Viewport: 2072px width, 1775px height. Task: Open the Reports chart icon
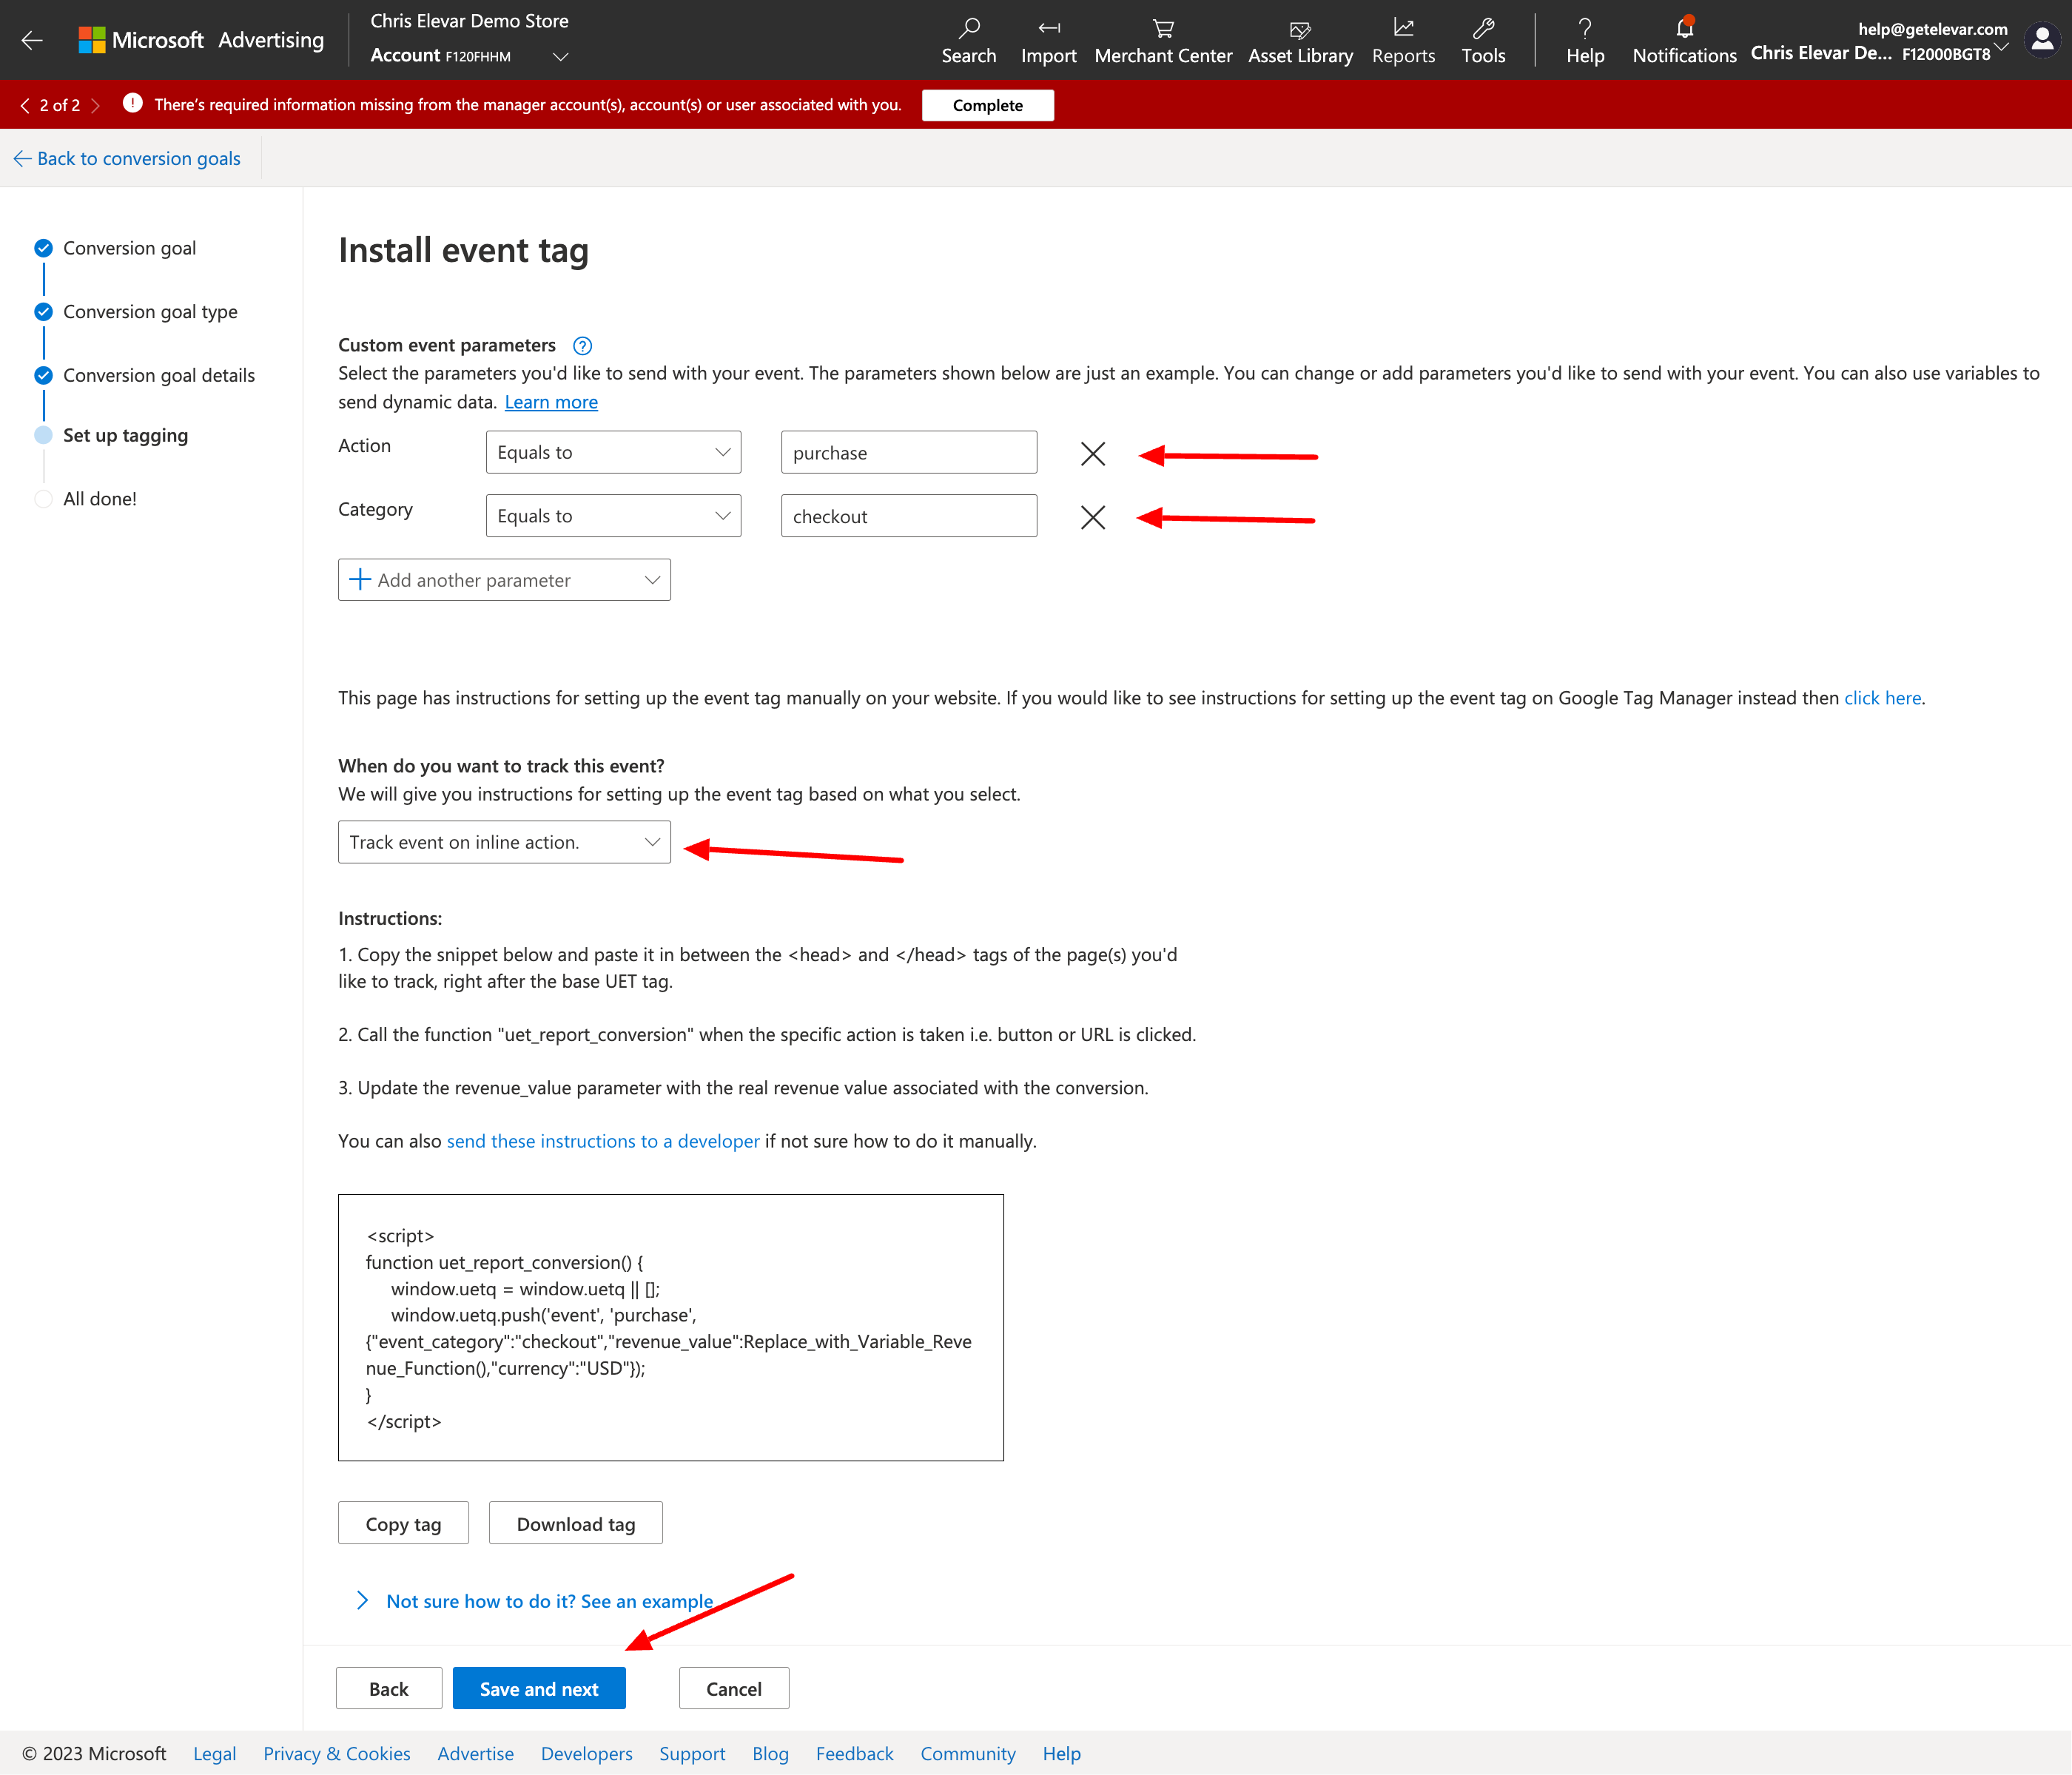point(1403,28)
